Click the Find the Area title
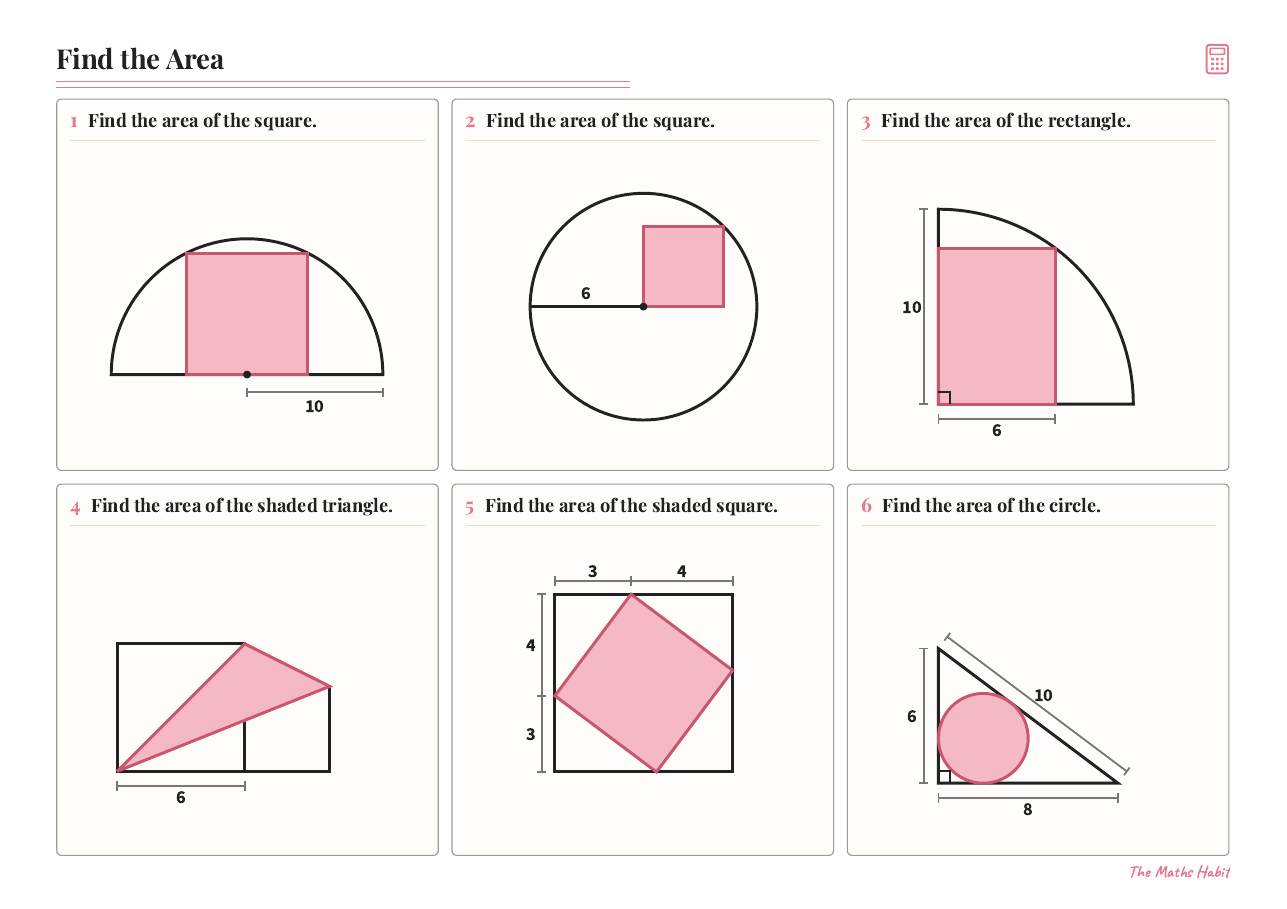The image size is (1287, 909). (140, 59)
